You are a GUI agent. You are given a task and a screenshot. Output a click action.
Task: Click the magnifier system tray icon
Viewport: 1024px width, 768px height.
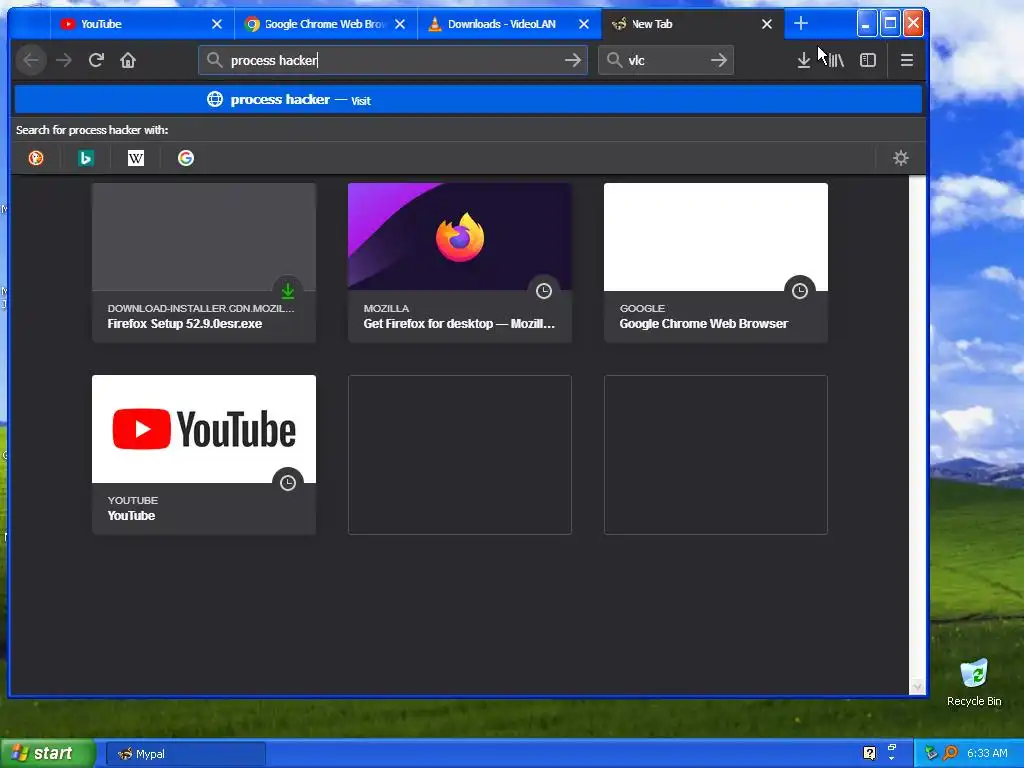(x=950, y=753)
